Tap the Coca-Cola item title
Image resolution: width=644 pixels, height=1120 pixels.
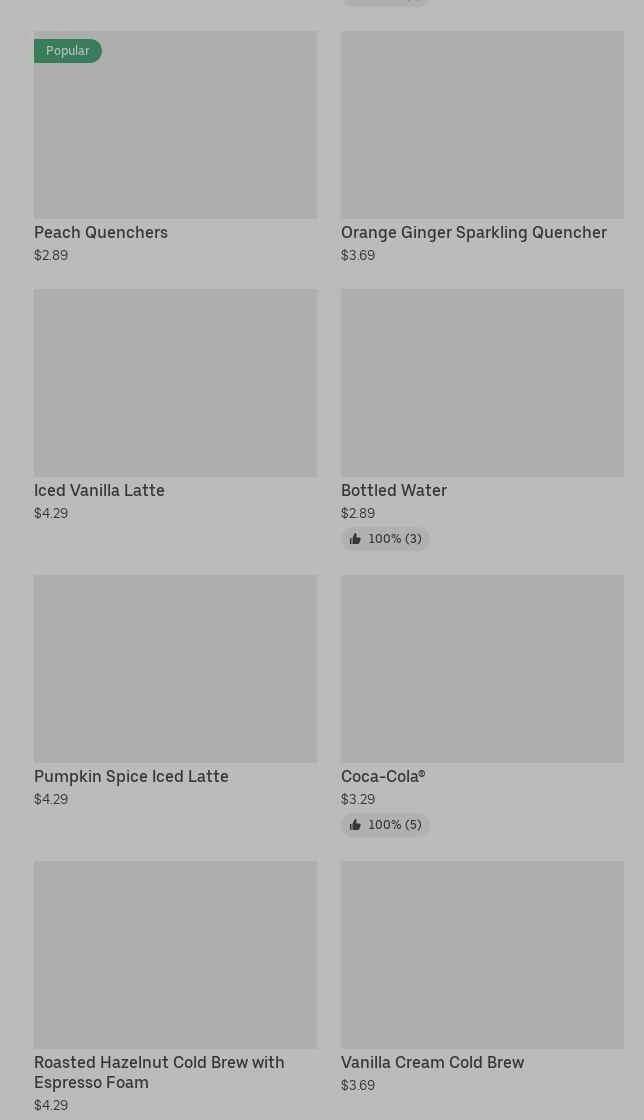coord(382,777)
